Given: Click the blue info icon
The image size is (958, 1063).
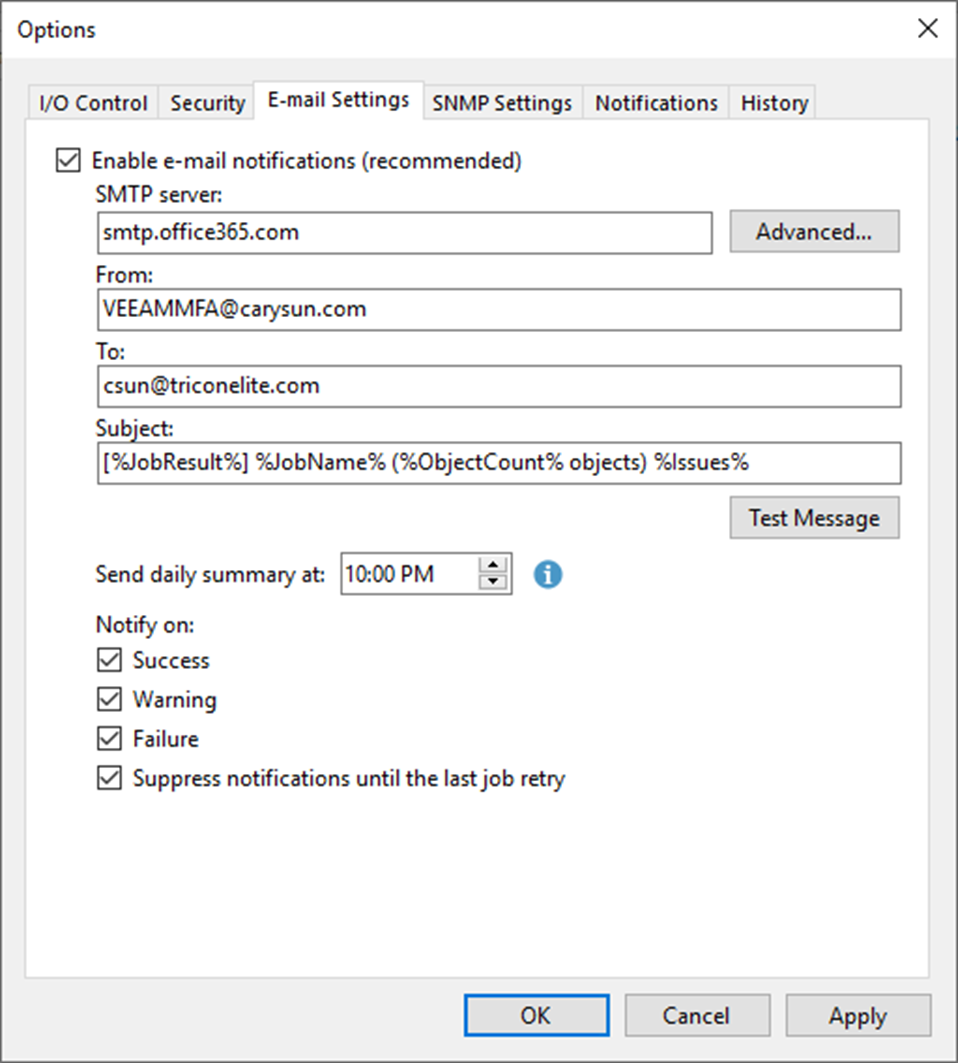Looking at the screenshot, I should tap(548, 574).
